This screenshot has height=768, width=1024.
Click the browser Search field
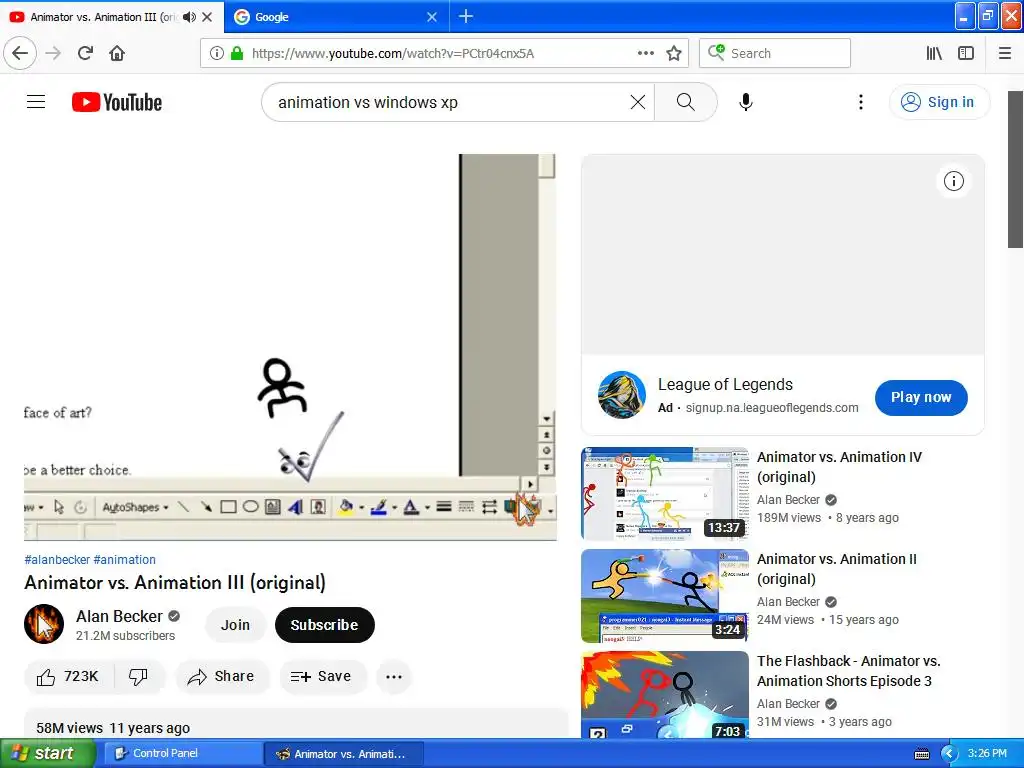775,53
